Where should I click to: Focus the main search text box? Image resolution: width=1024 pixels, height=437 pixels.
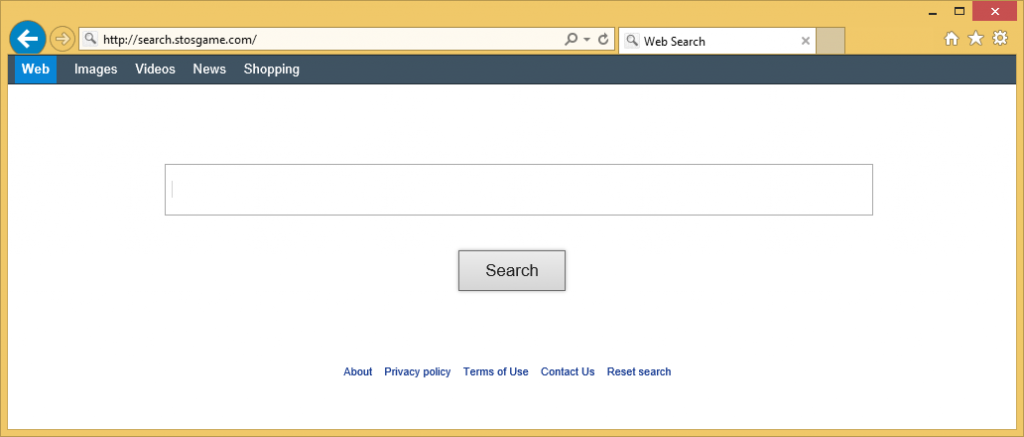pyautogui.click(x=518, y=190)
